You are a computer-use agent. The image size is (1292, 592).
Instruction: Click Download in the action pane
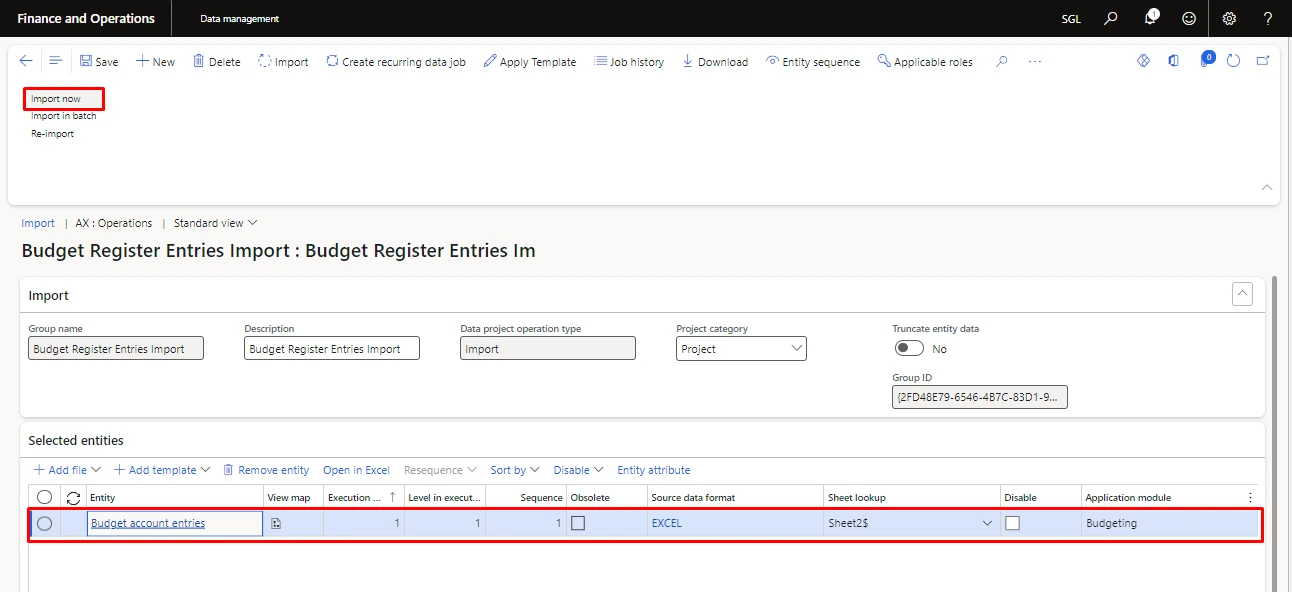pyautogui.click(x=715, y=61)
